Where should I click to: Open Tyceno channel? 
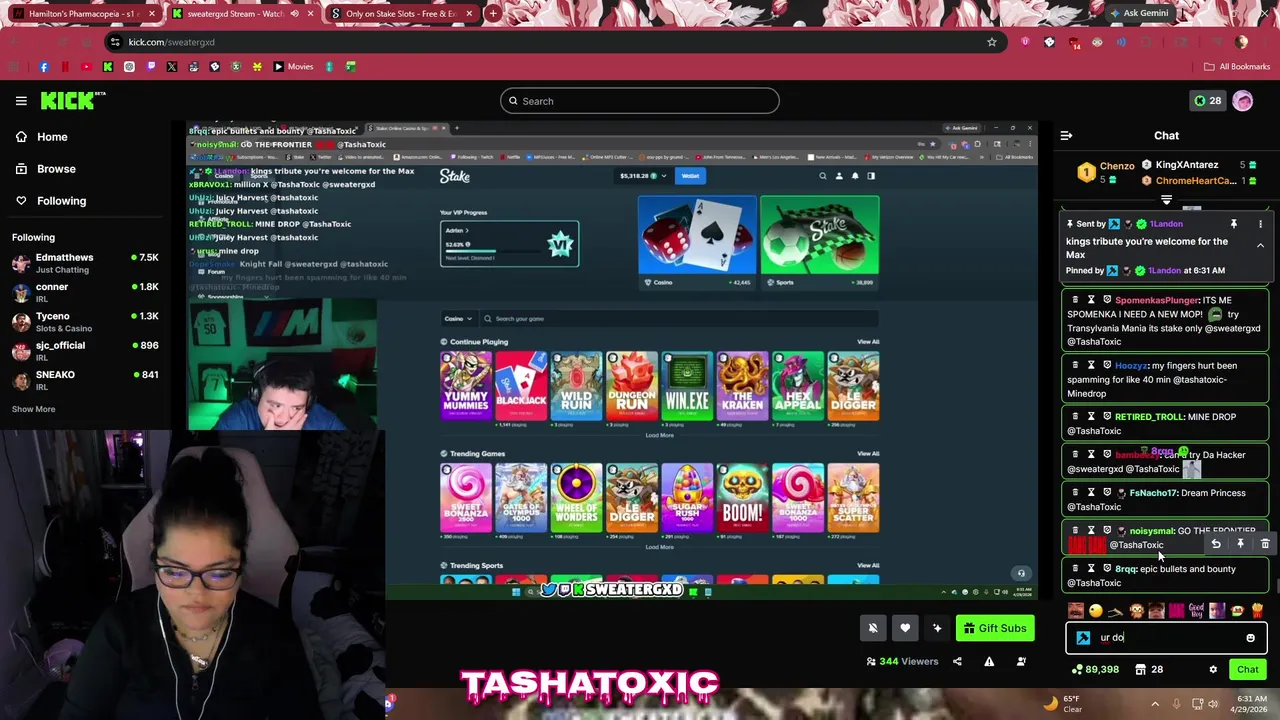point(85,321)
